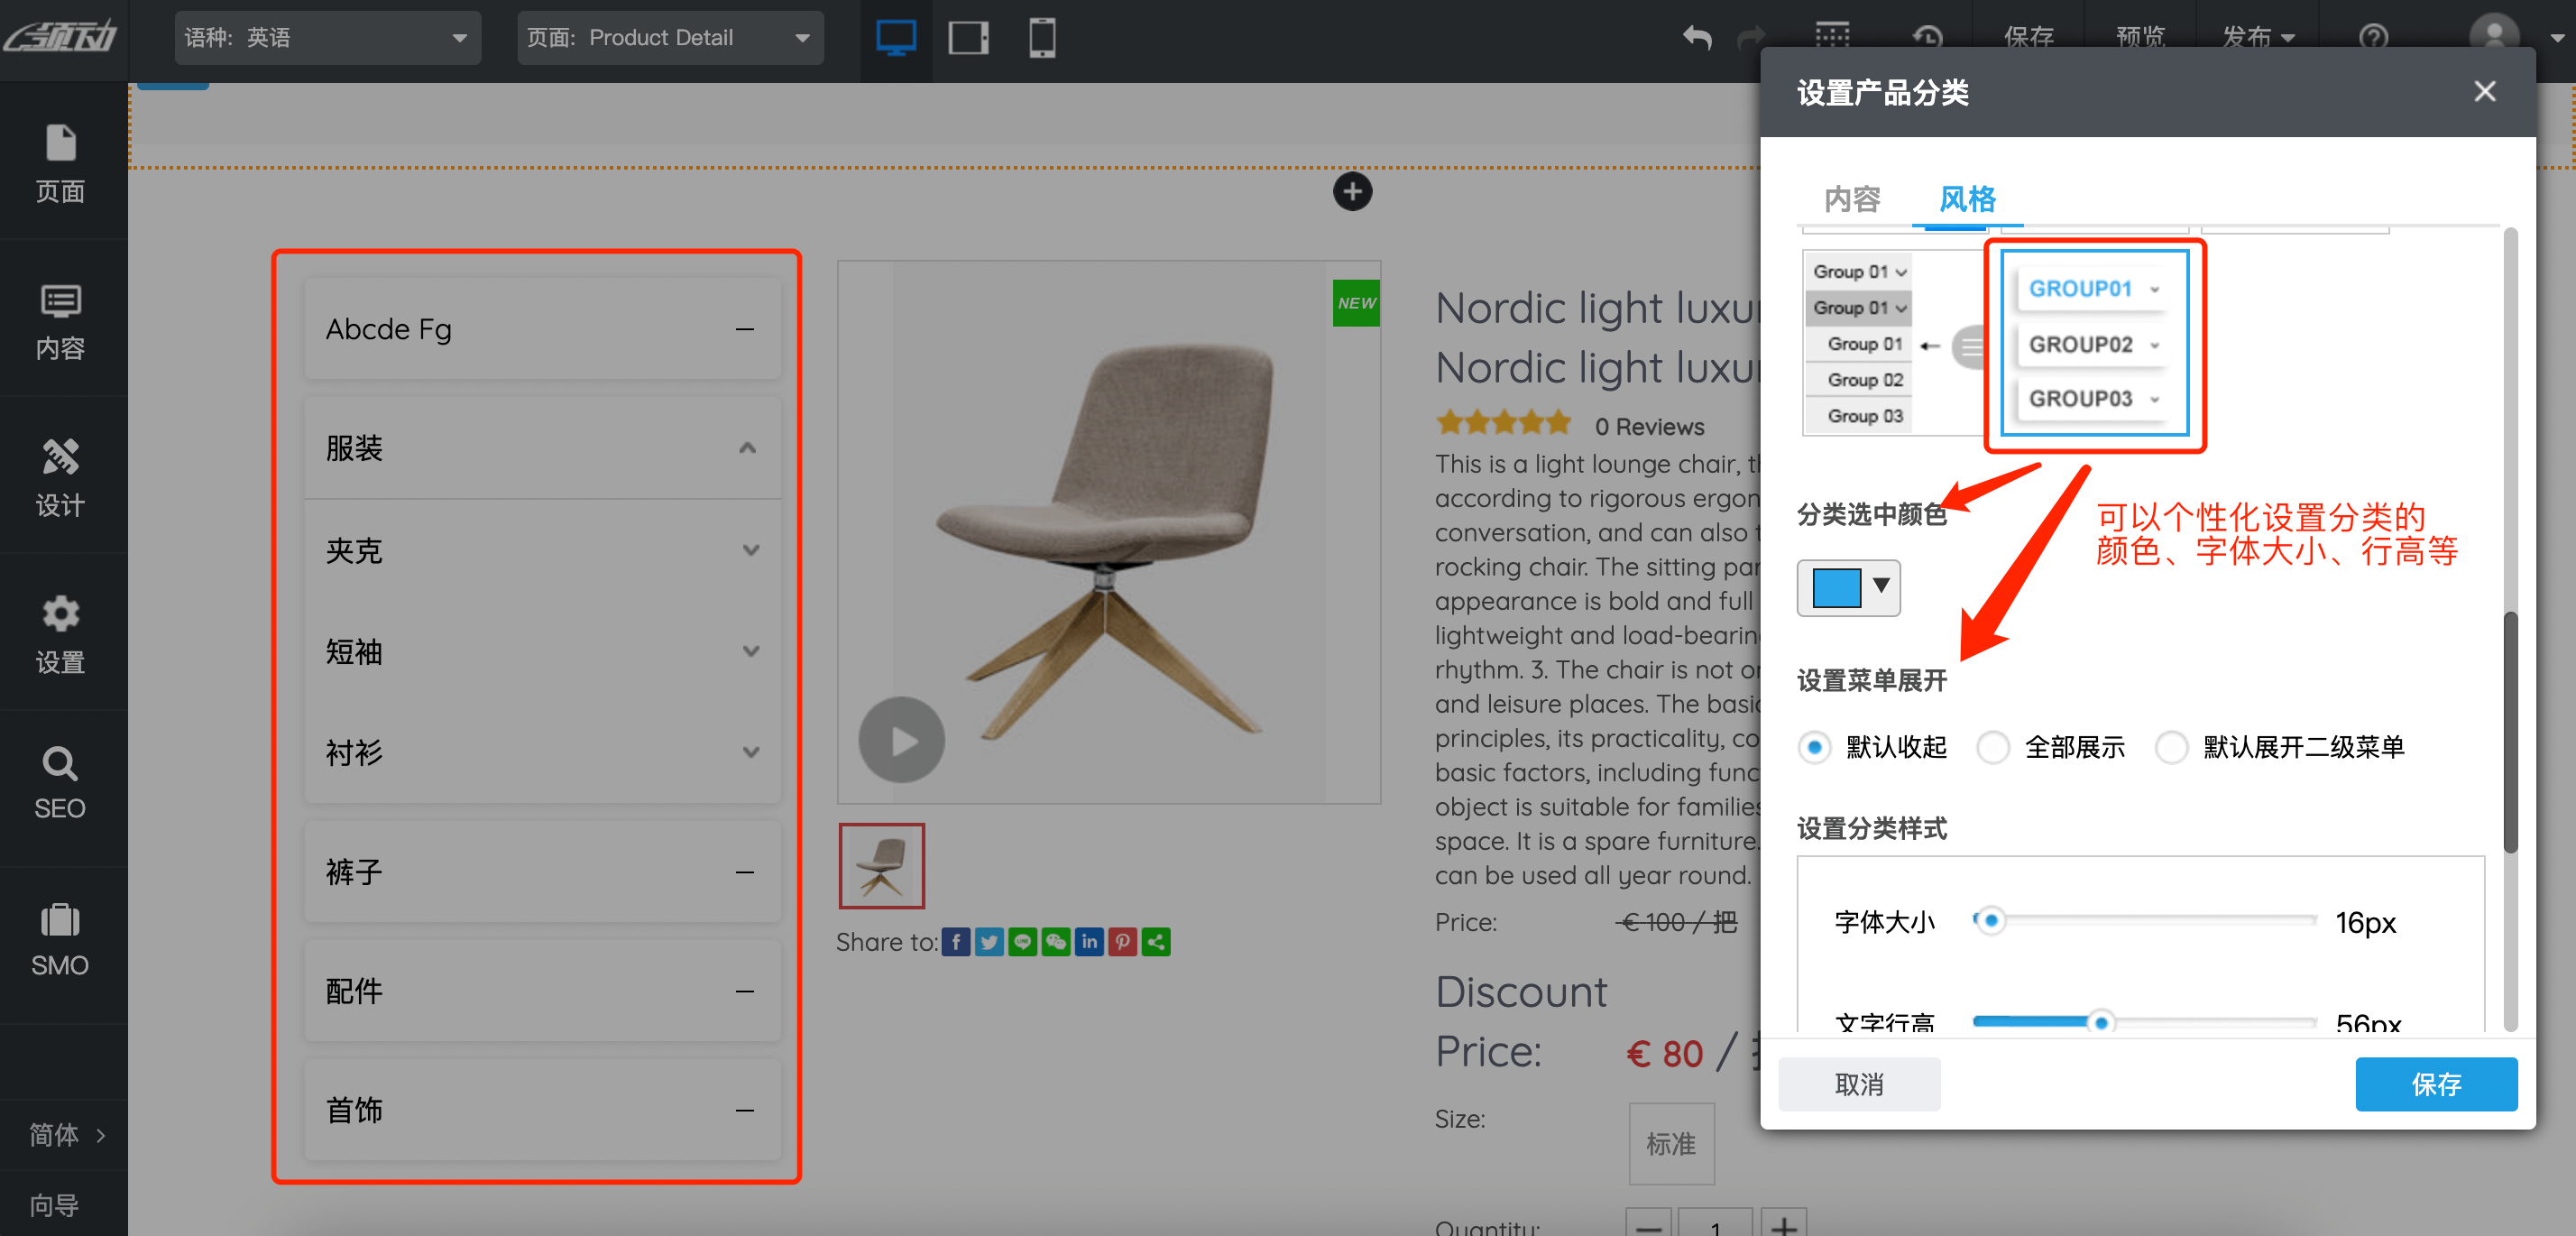Viewport: 2576px width, 1236px height.
Task: Expand the 夹克 category chevron
Action: (x=751, y=550)
